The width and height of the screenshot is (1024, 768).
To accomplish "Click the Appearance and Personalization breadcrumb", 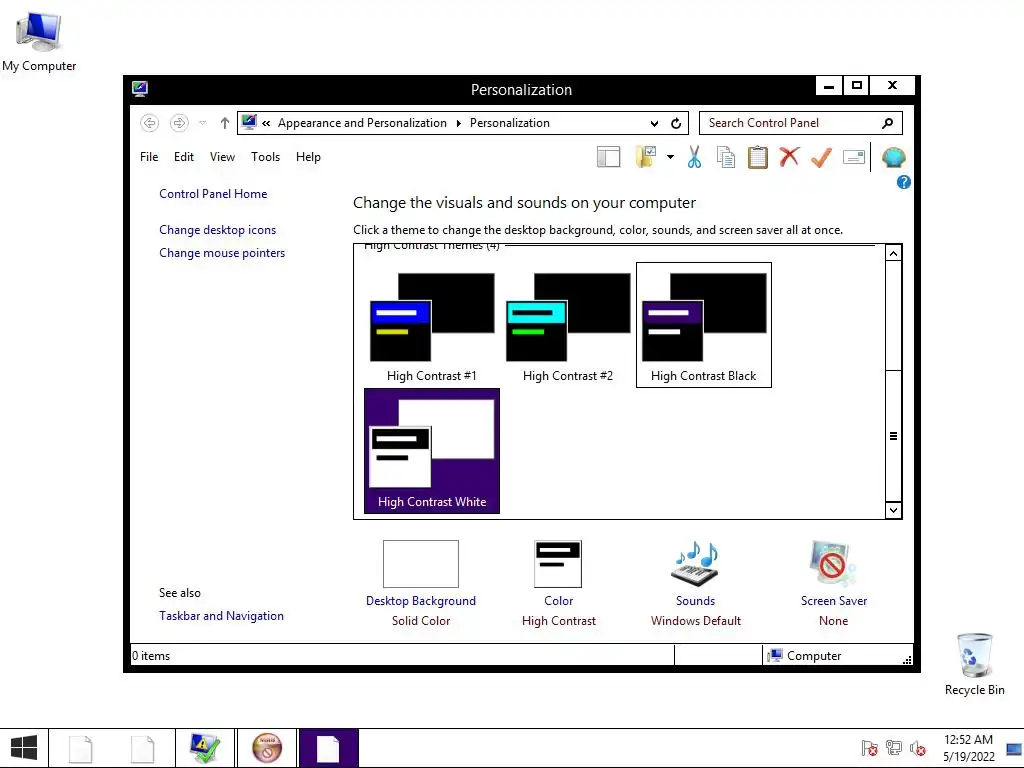I will pyautogui.click(x=362, y=123).
